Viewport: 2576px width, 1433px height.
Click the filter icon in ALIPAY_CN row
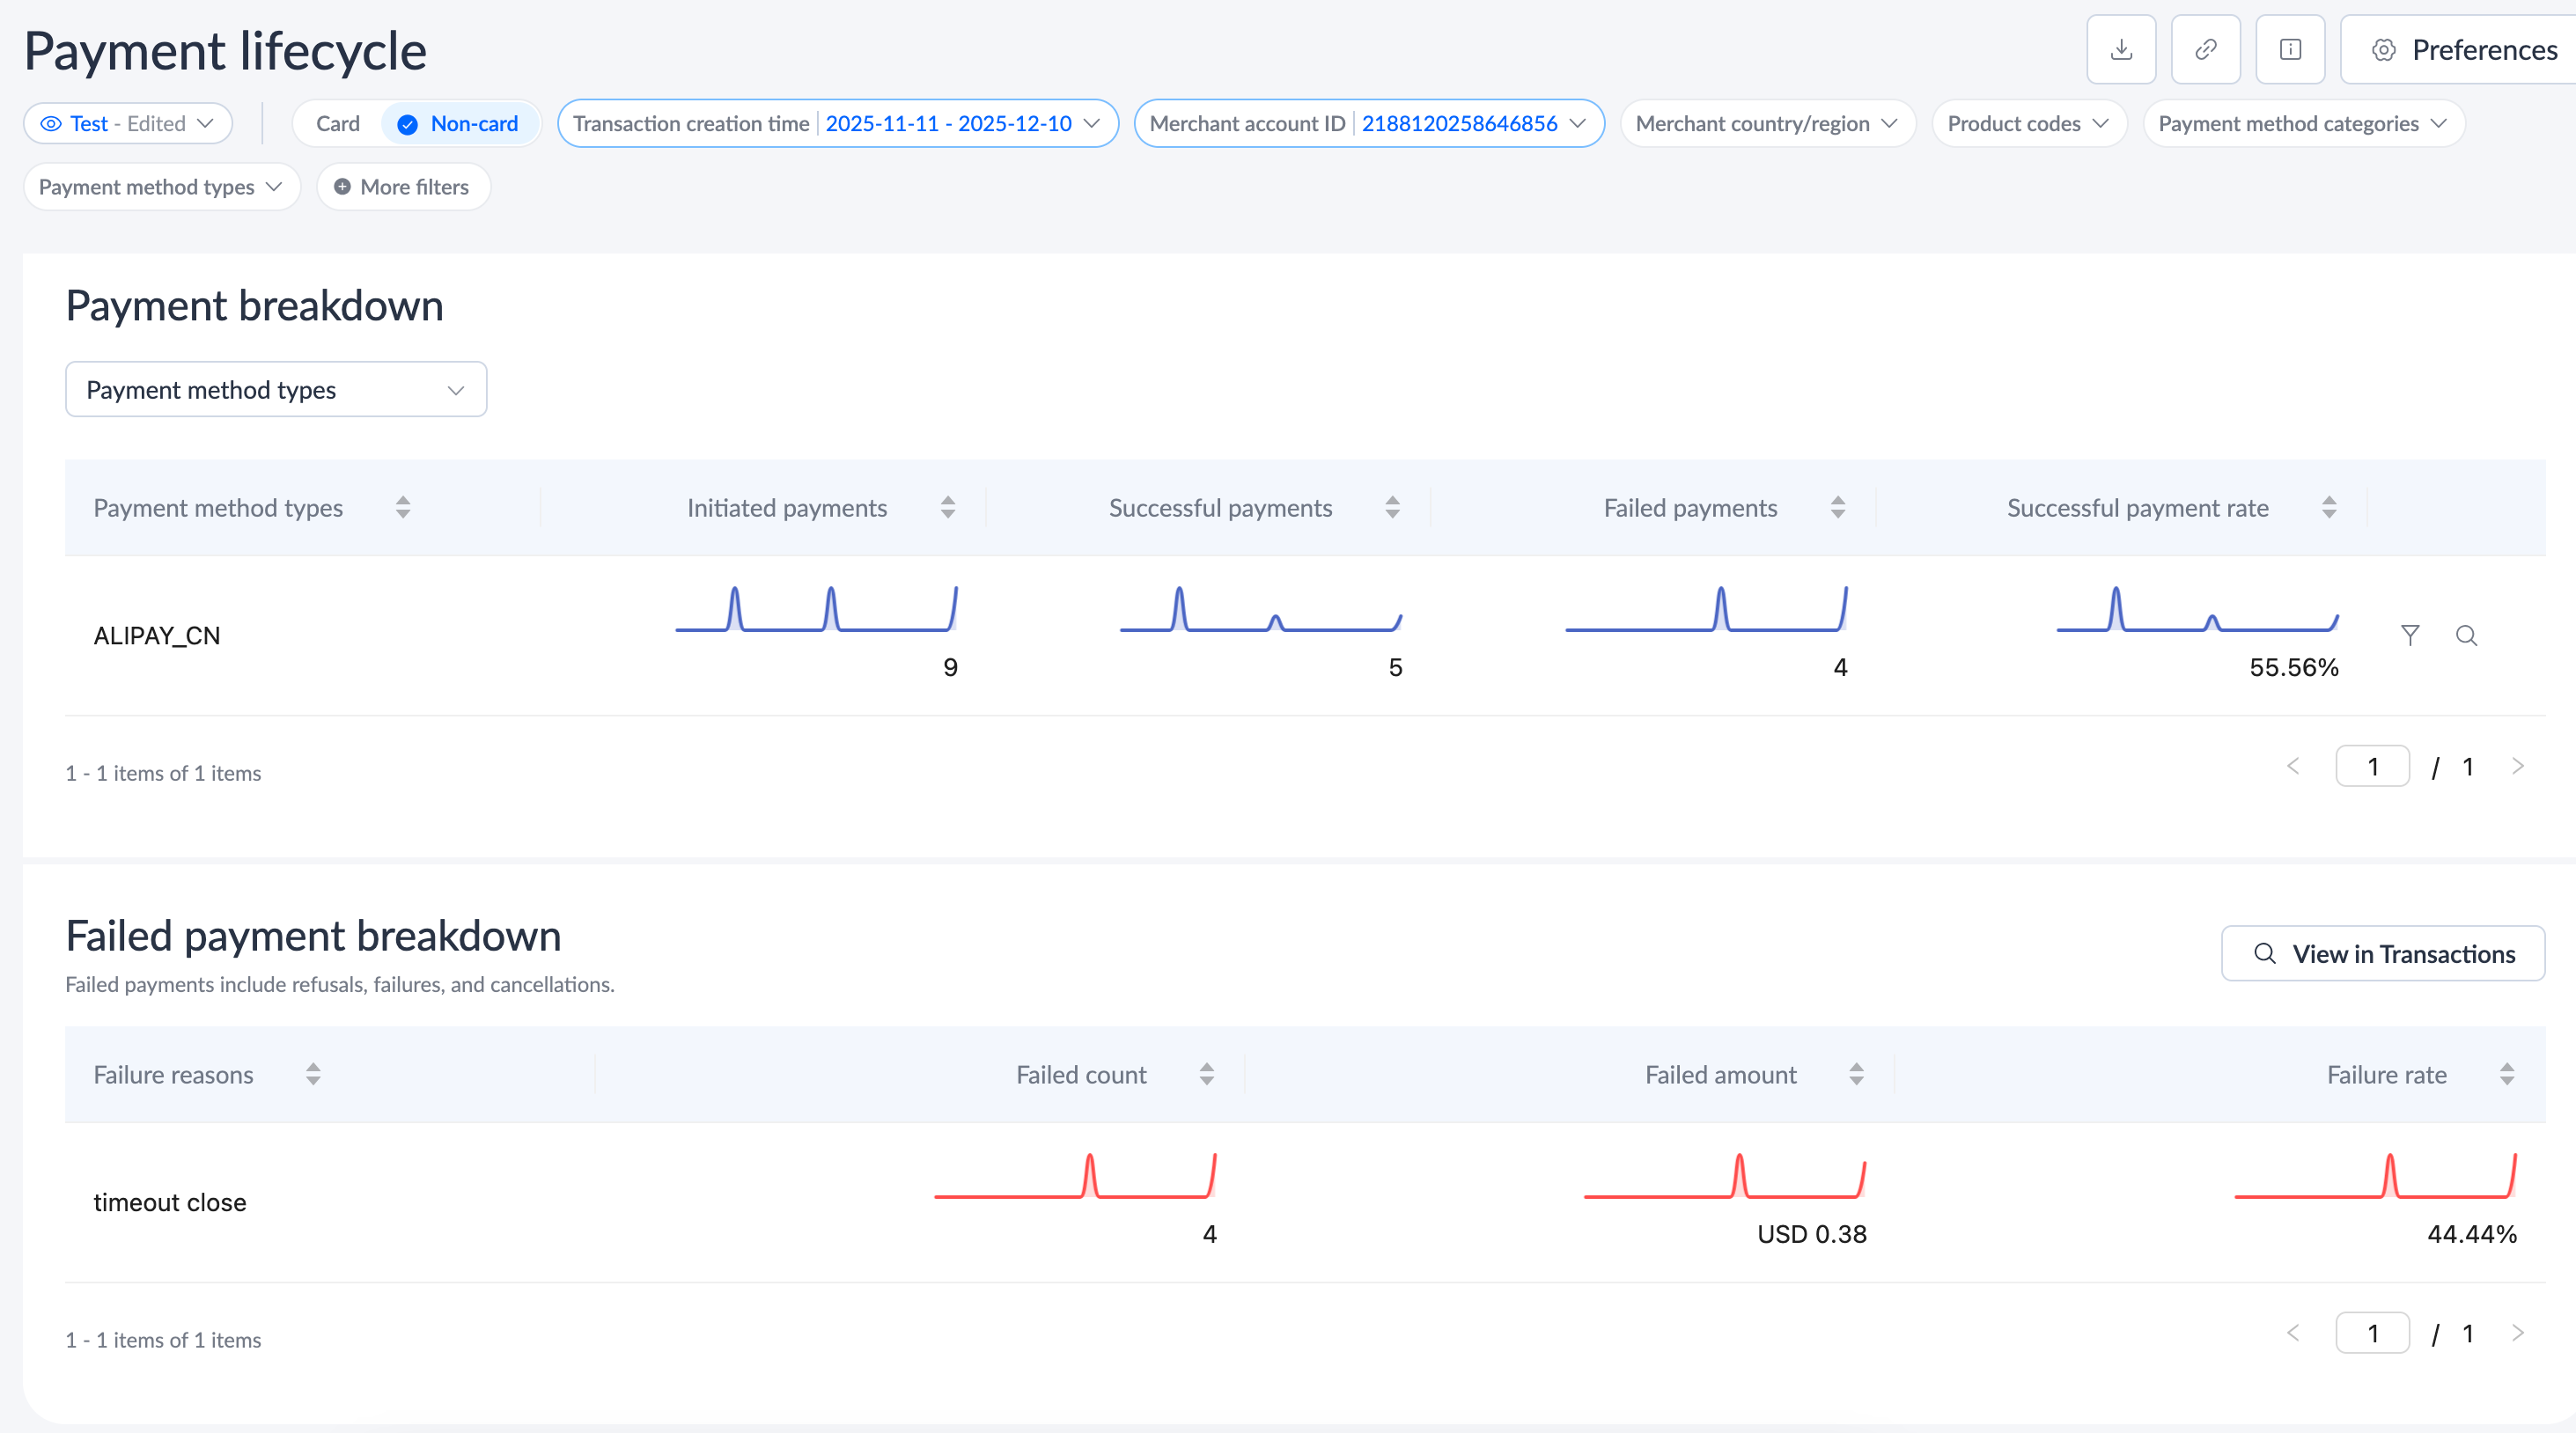(2410, 635)
